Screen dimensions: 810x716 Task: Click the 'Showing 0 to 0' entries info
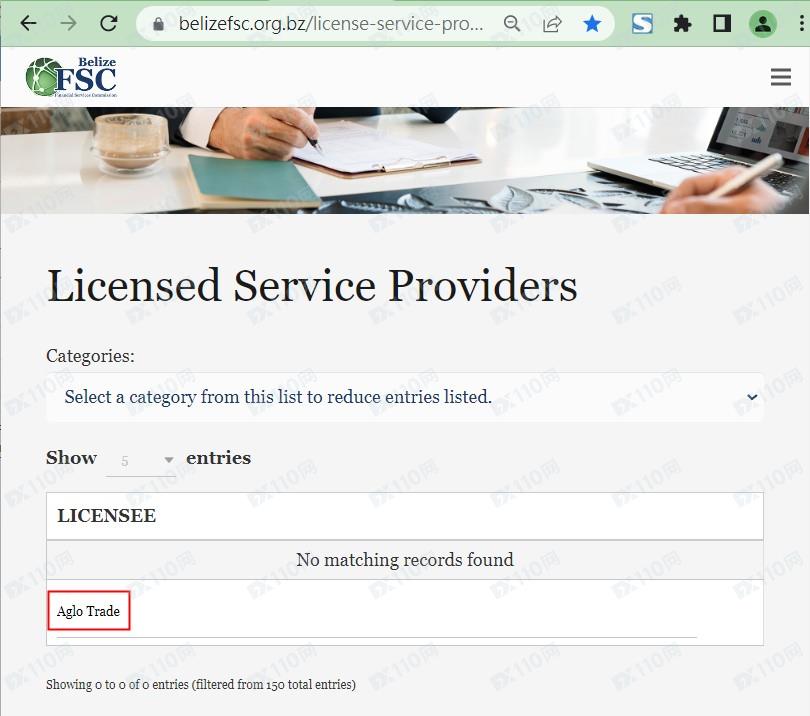pos(201,684)
